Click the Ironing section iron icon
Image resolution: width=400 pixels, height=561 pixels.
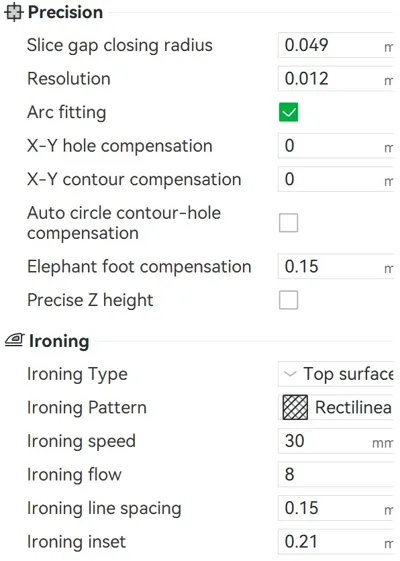[15, 340]
